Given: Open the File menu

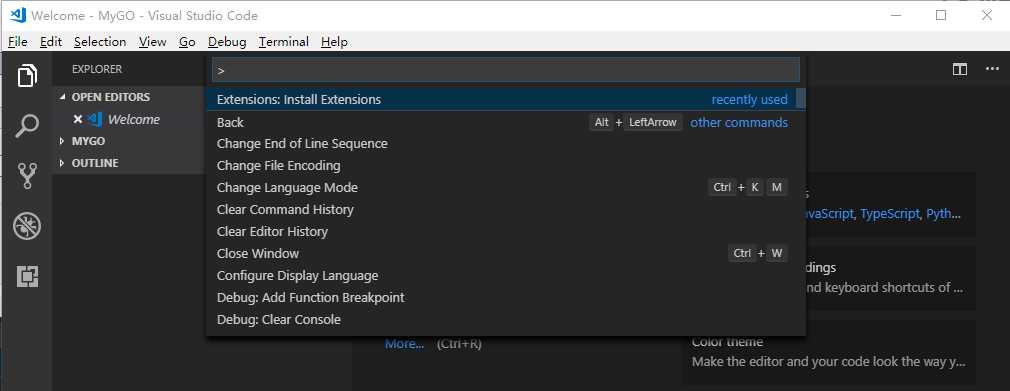Looking at the screenshot, I should [17, 42].
